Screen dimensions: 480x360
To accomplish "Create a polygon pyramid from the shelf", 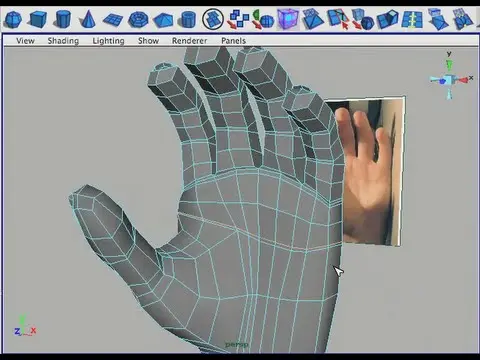I will click(x=163, y=20).
